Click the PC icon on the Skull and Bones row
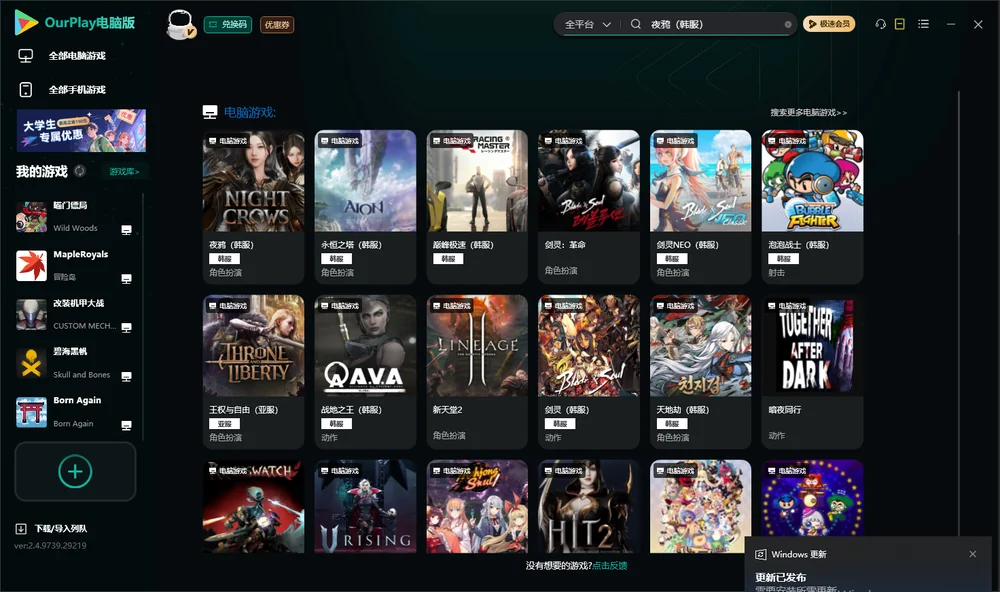This screenshot has height=592, width=1000. (126, 376)
